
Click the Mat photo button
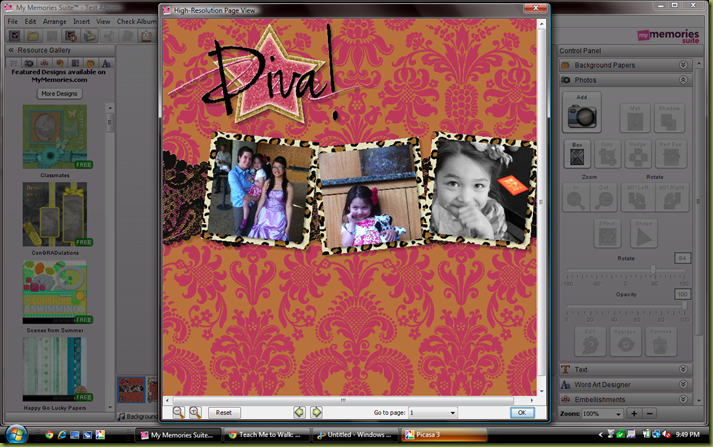click(635, 118)
